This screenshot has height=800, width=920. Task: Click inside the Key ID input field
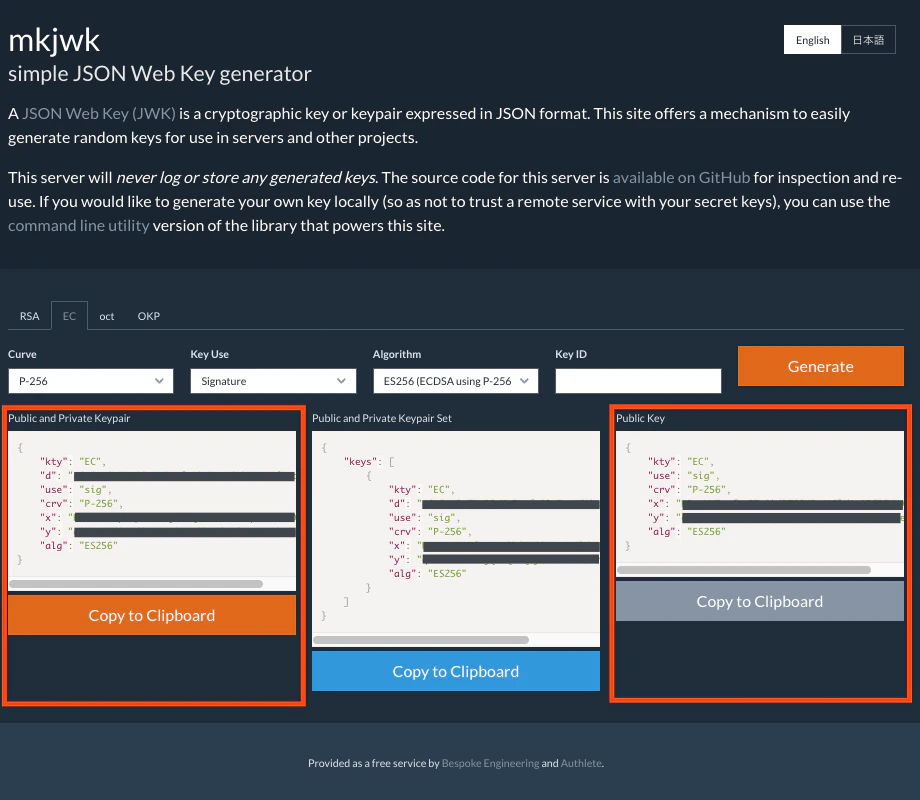[x=638, y=381]
